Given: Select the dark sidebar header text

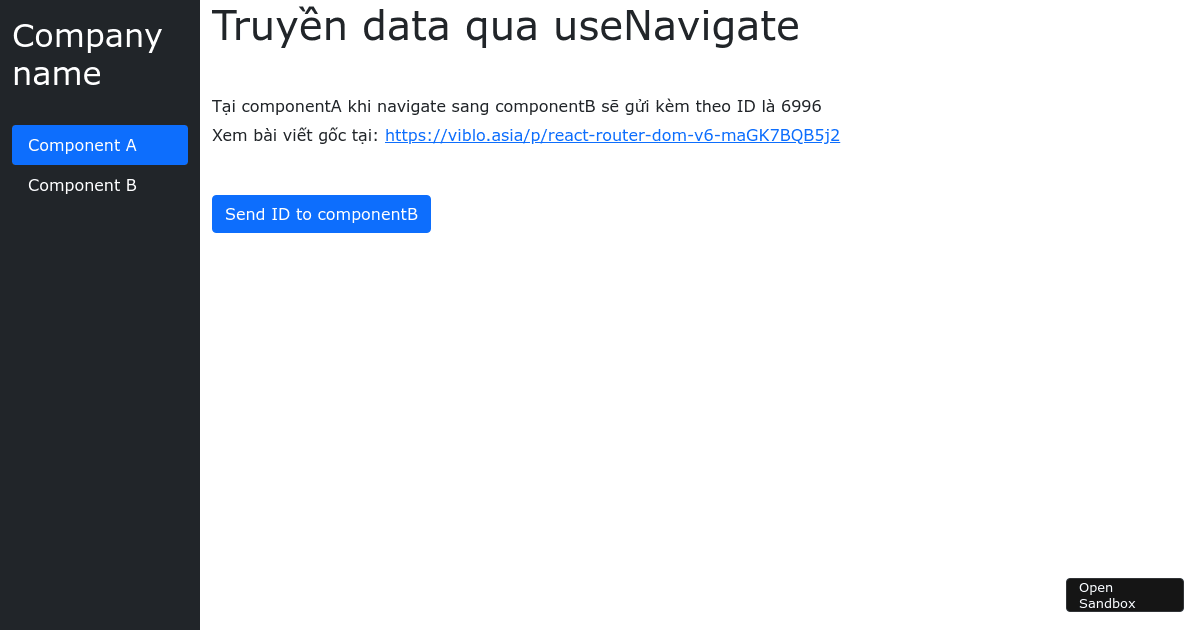Looking at the screenshot, I should 87,54.
